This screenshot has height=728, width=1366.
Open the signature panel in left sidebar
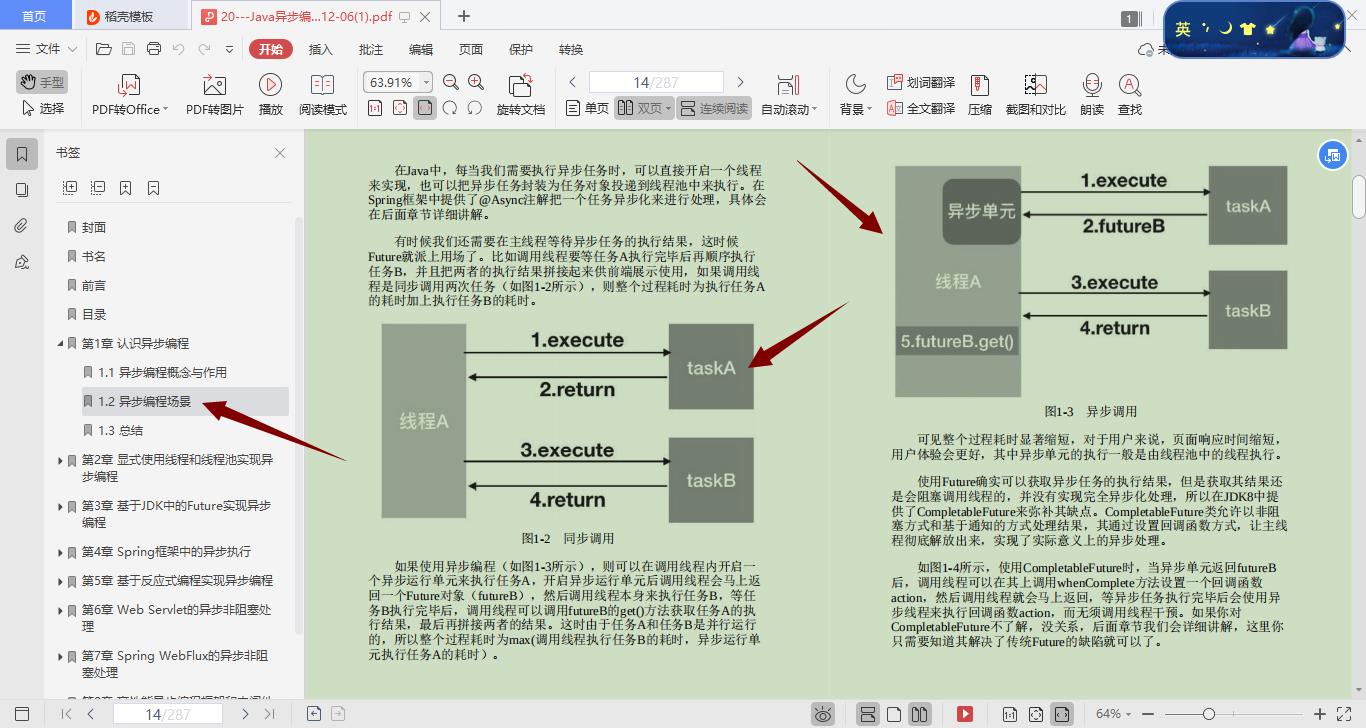(x=21, y=262)
